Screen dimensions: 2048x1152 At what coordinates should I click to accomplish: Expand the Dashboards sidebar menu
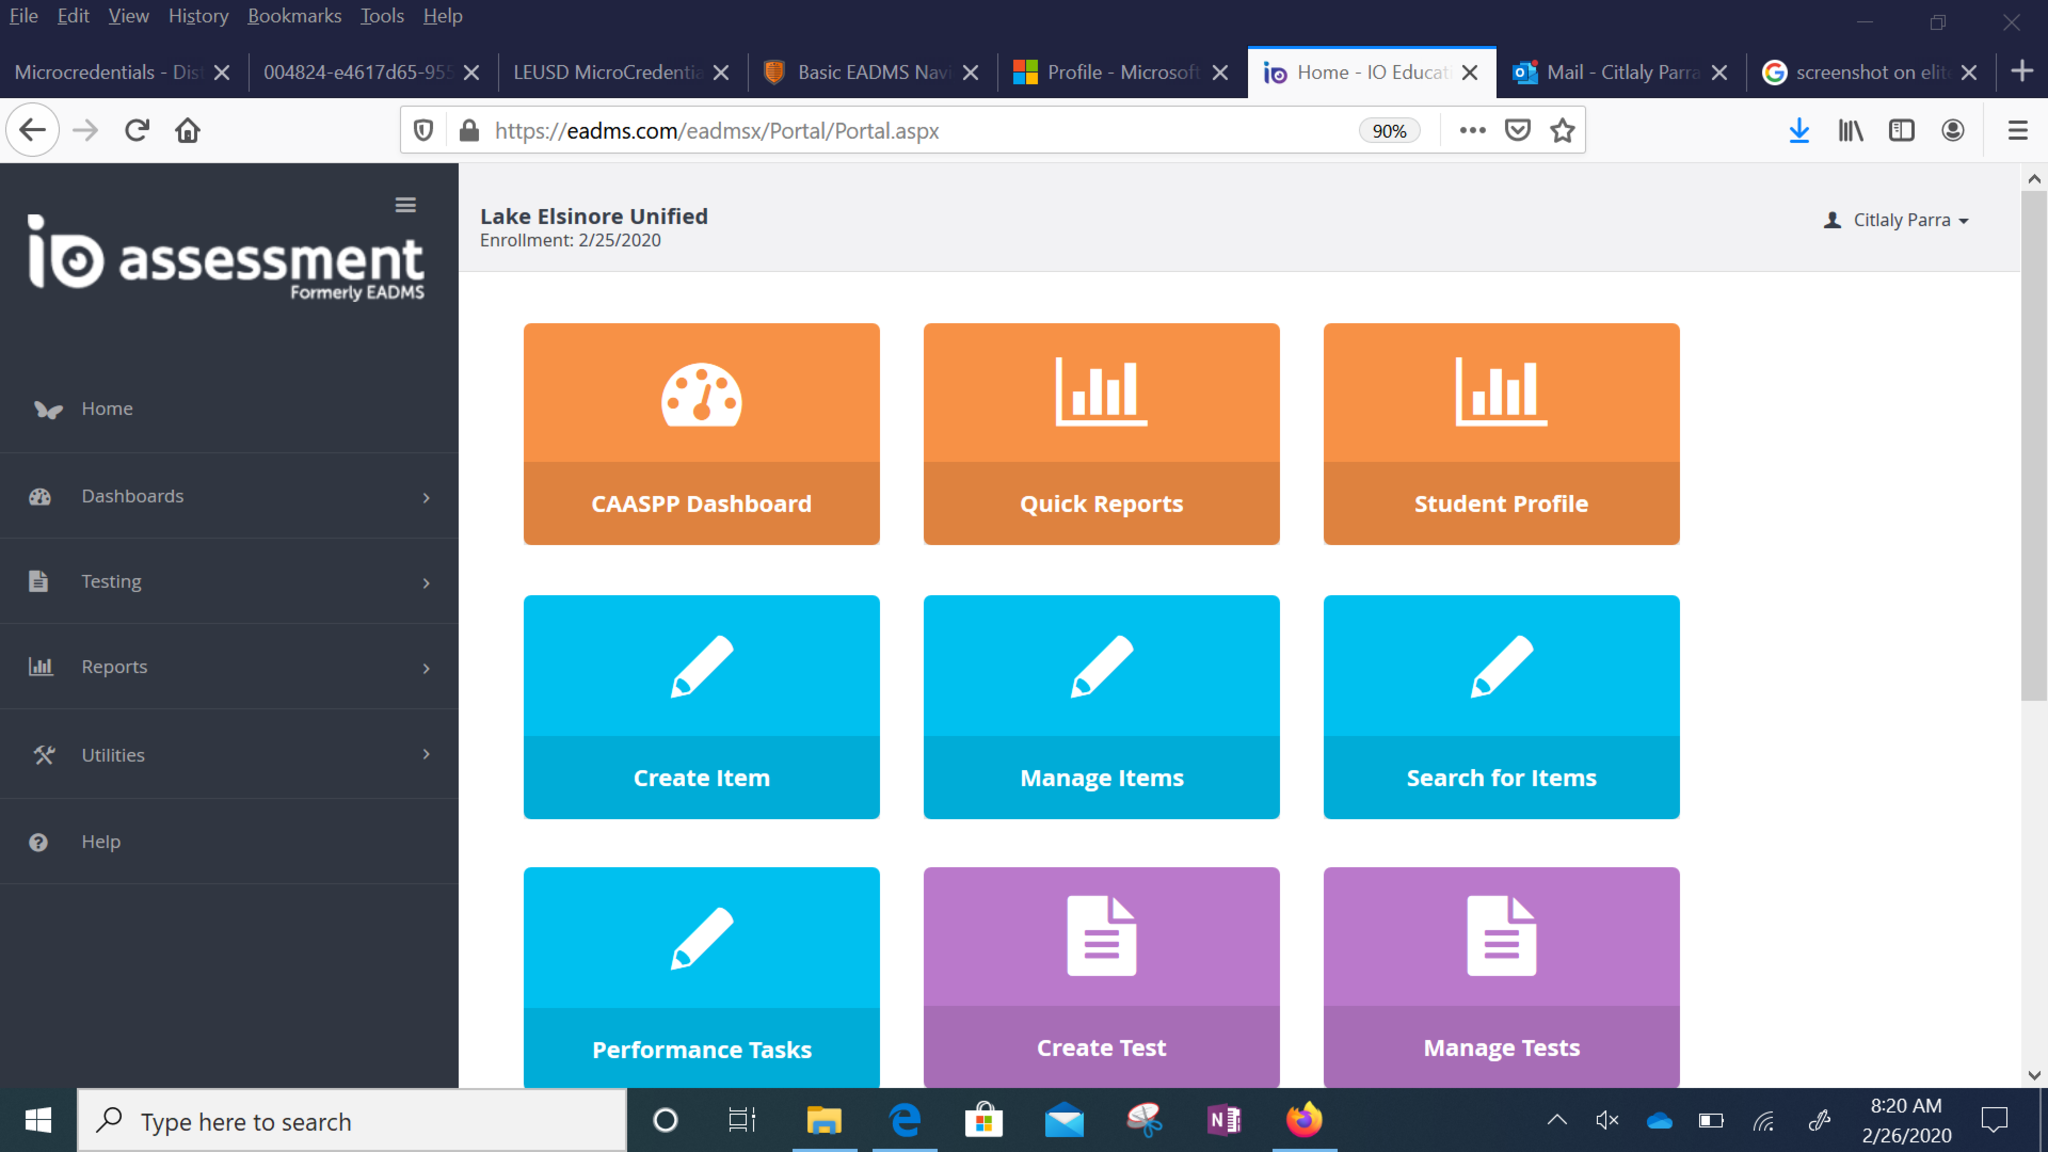(x=229, y=496)
